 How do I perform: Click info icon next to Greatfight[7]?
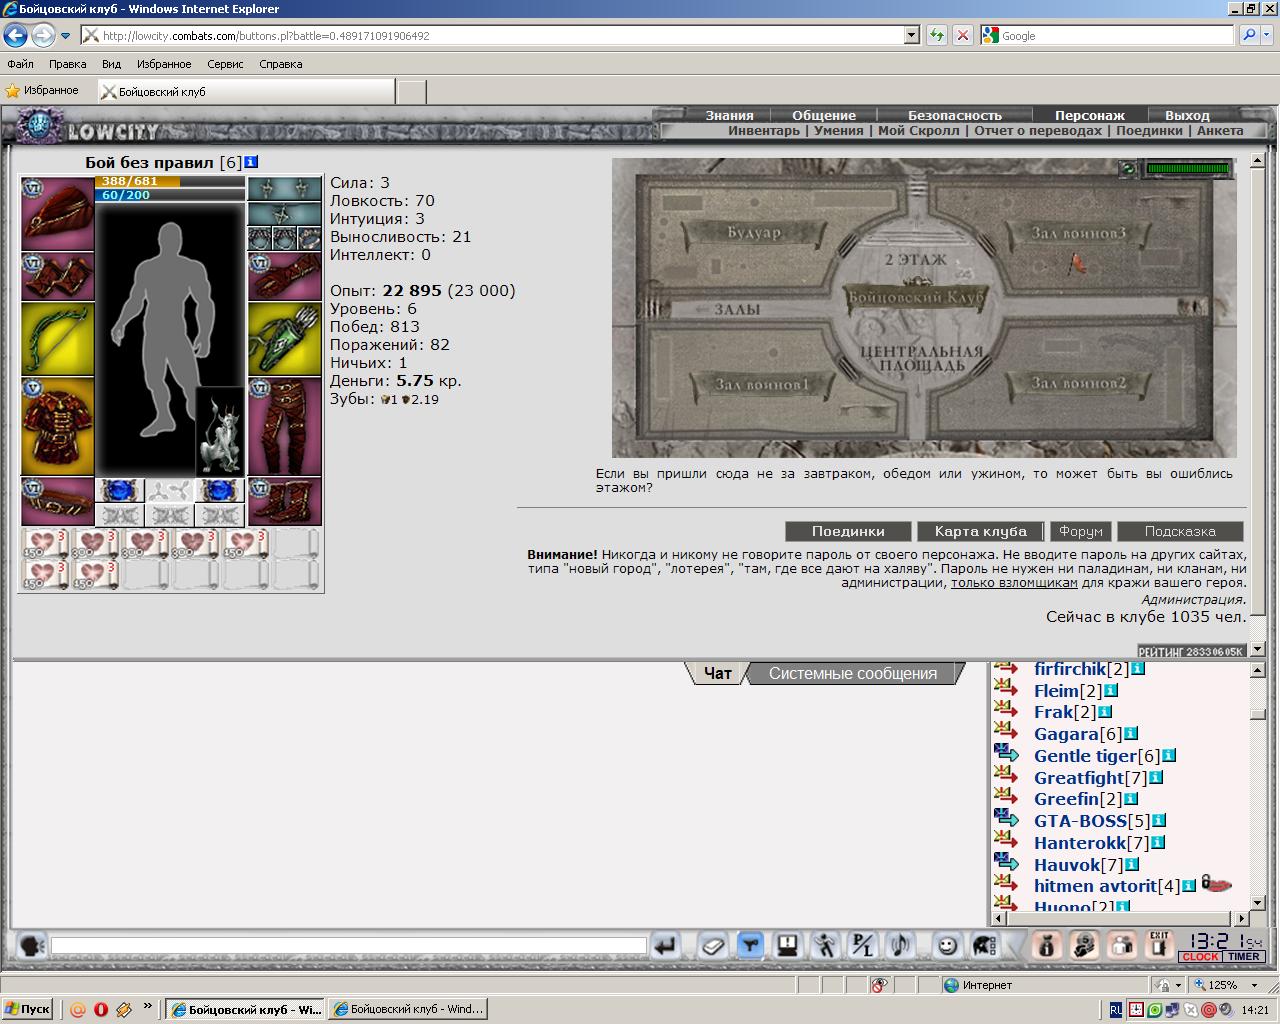point(1156,777)
